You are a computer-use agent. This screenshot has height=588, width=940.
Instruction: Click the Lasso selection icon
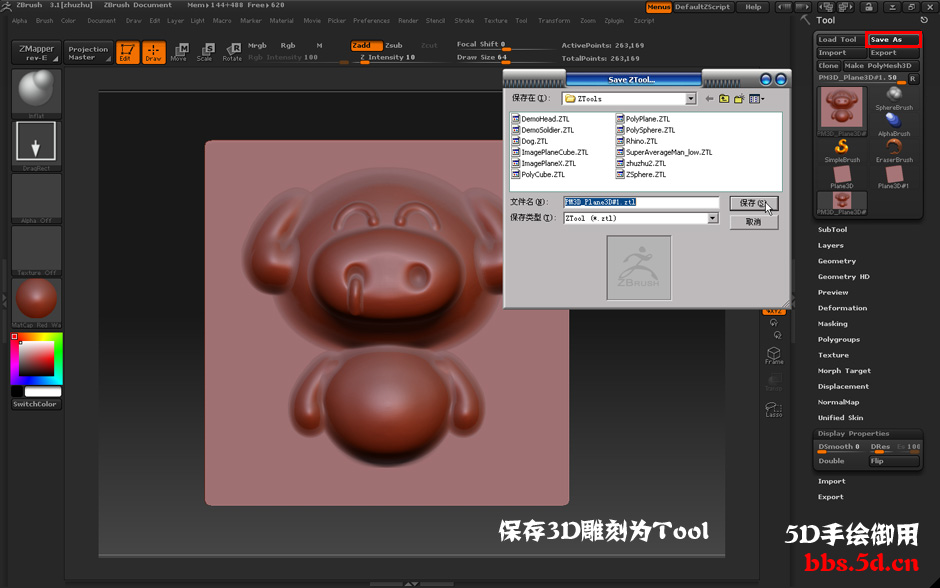[774, 409]
